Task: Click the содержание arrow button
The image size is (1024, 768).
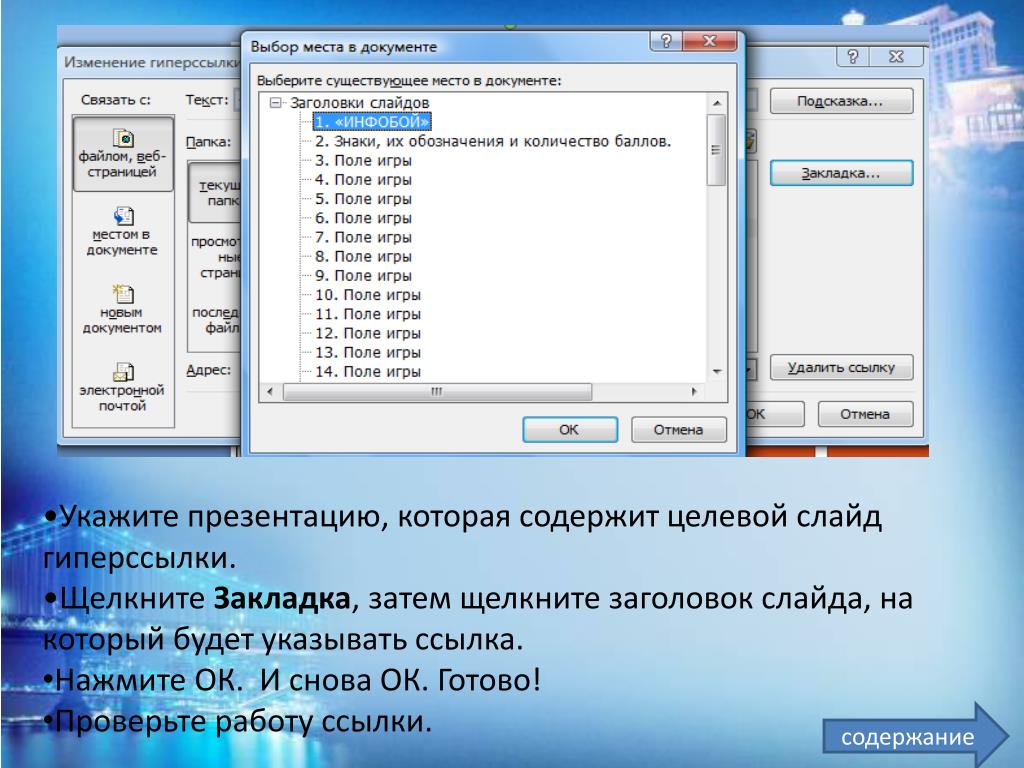Action: coord(916,737)
